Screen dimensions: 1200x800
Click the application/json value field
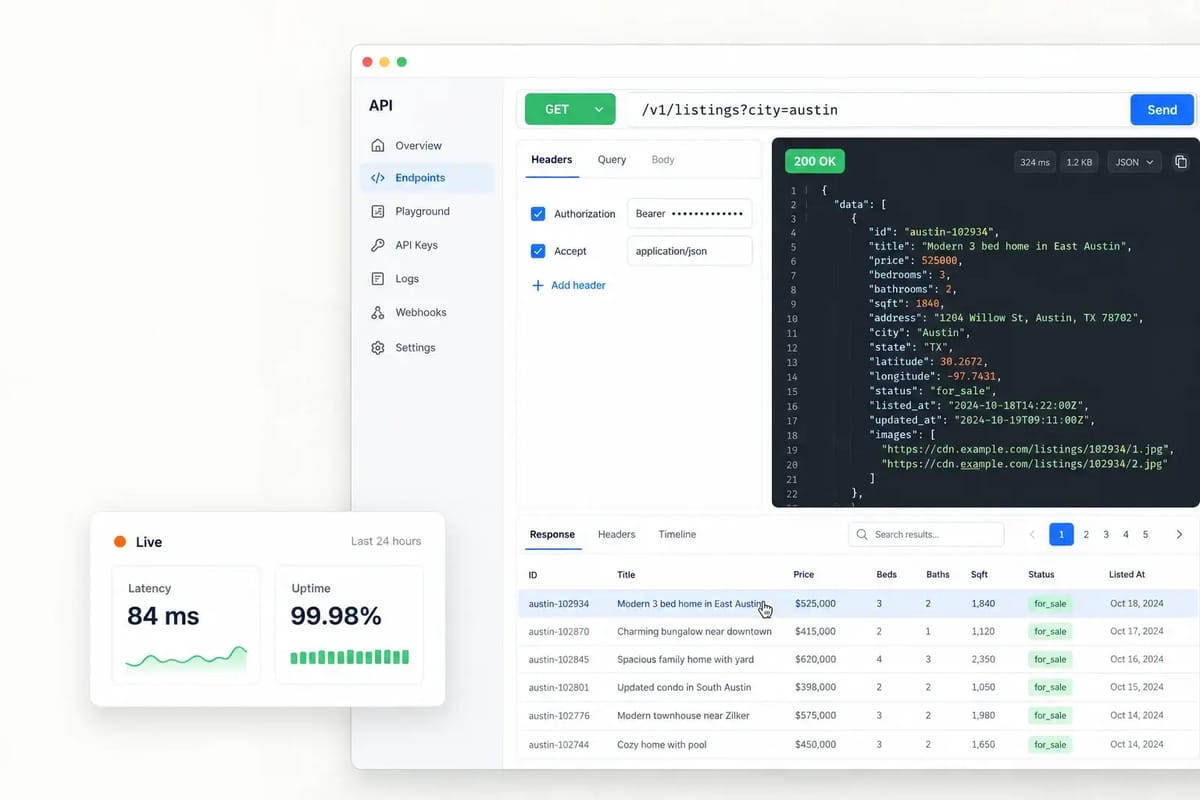[x=690, y=251]
